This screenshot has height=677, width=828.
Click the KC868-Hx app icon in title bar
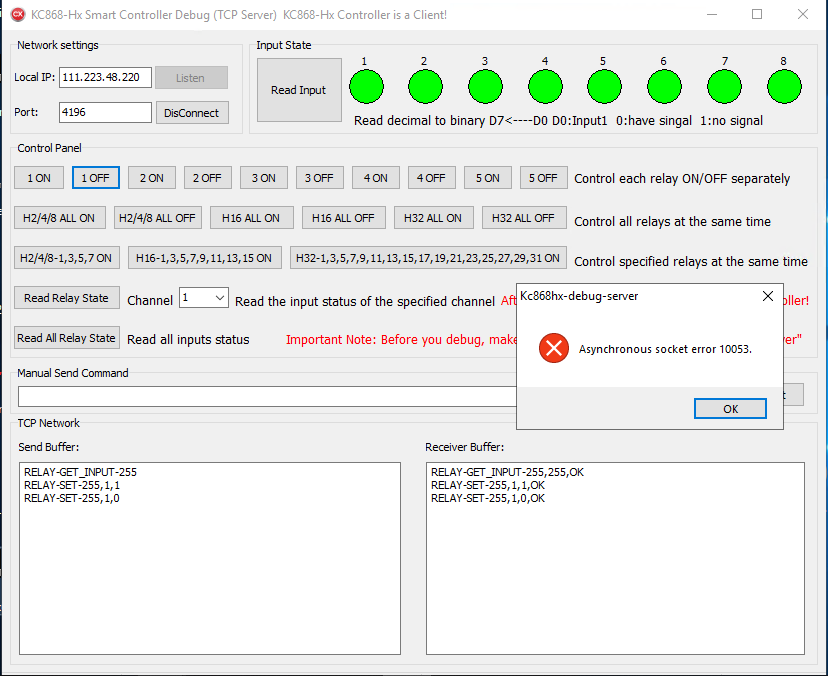(x=17, y=15)
